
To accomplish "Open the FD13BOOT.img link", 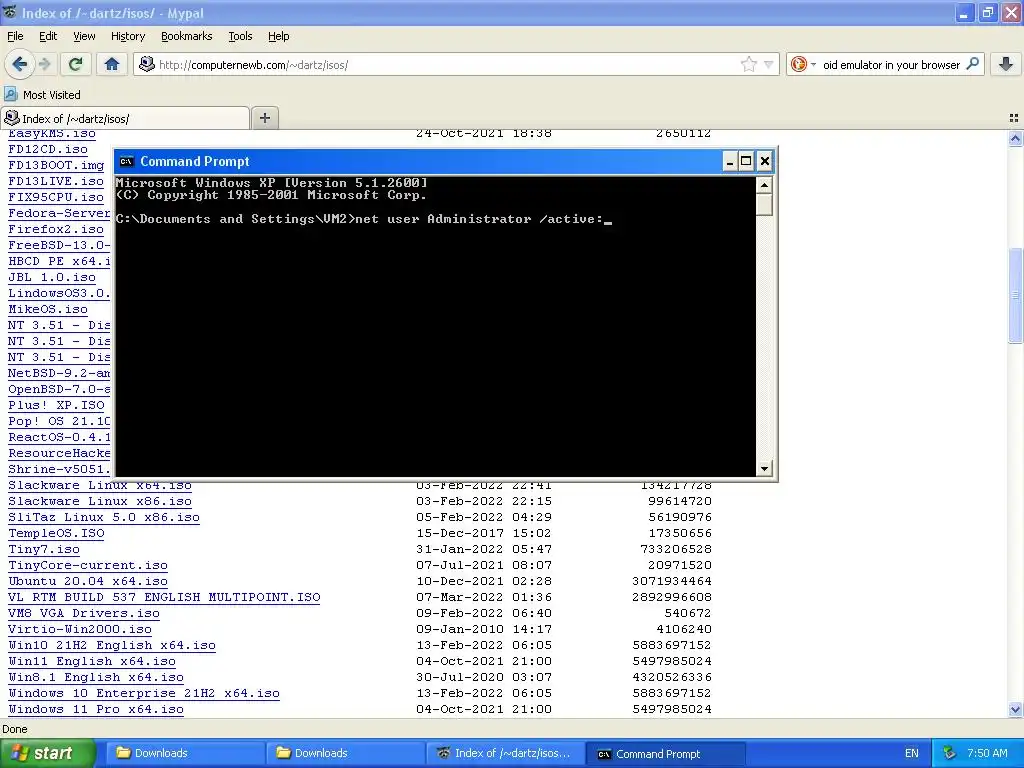I will 56,165.
